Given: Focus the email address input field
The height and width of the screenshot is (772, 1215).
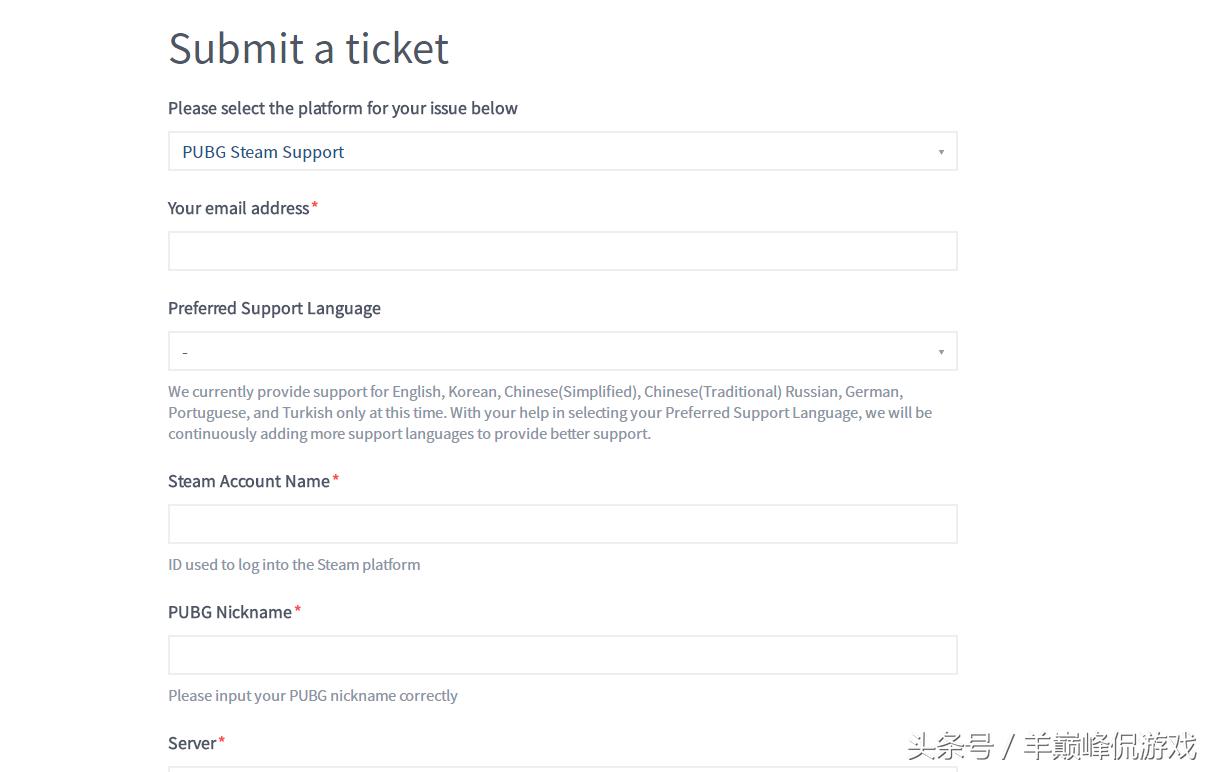Looking at the screenshot, I should (x=562, y=251).
